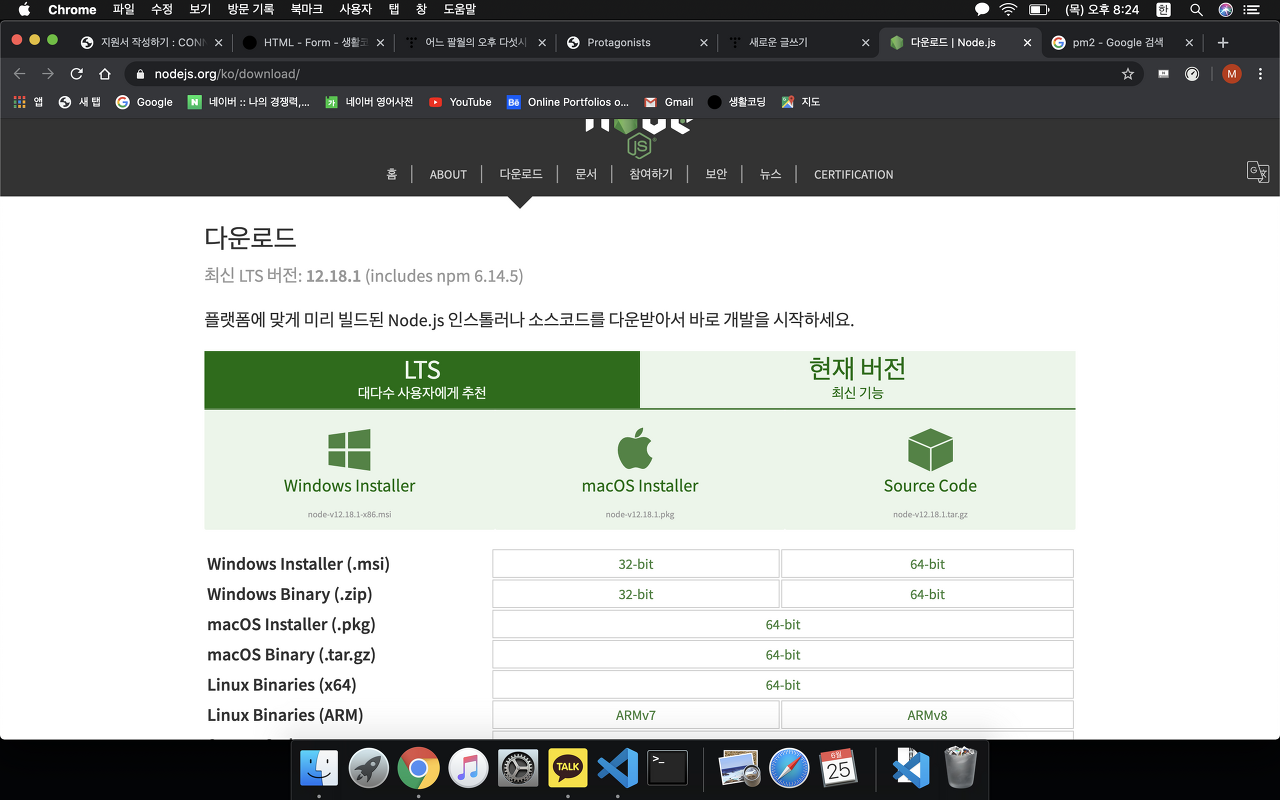Open Trash in the Dock
Screen dimensions: 1280x800
point(960,768)
